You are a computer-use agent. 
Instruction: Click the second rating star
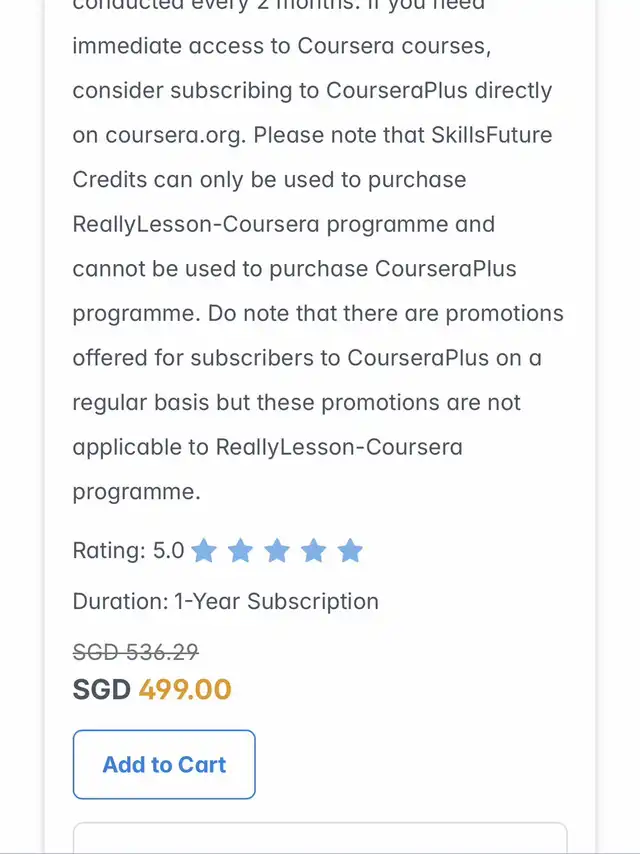click(x=240, y=551)
